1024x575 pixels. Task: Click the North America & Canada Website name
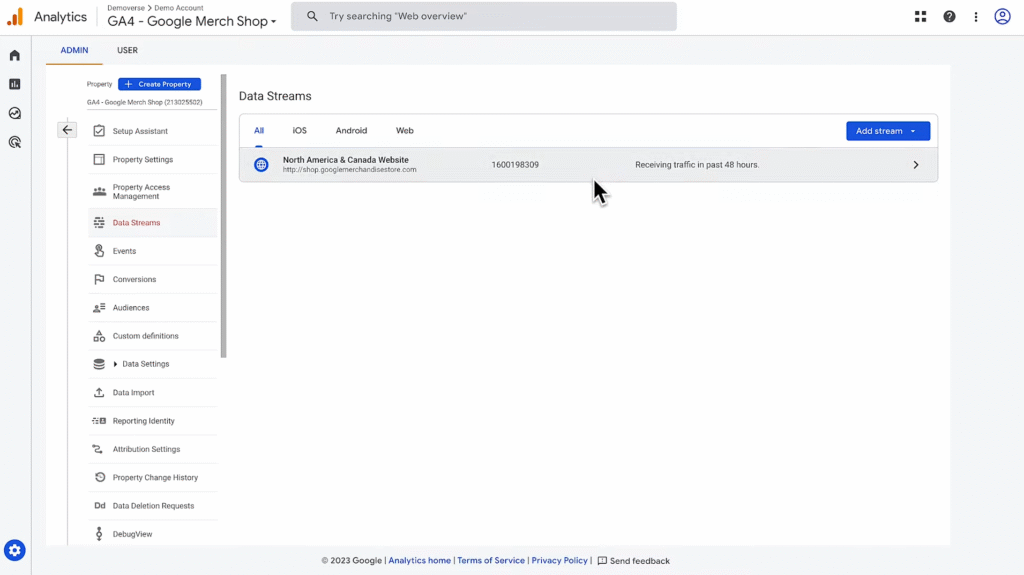pos(345,159)
